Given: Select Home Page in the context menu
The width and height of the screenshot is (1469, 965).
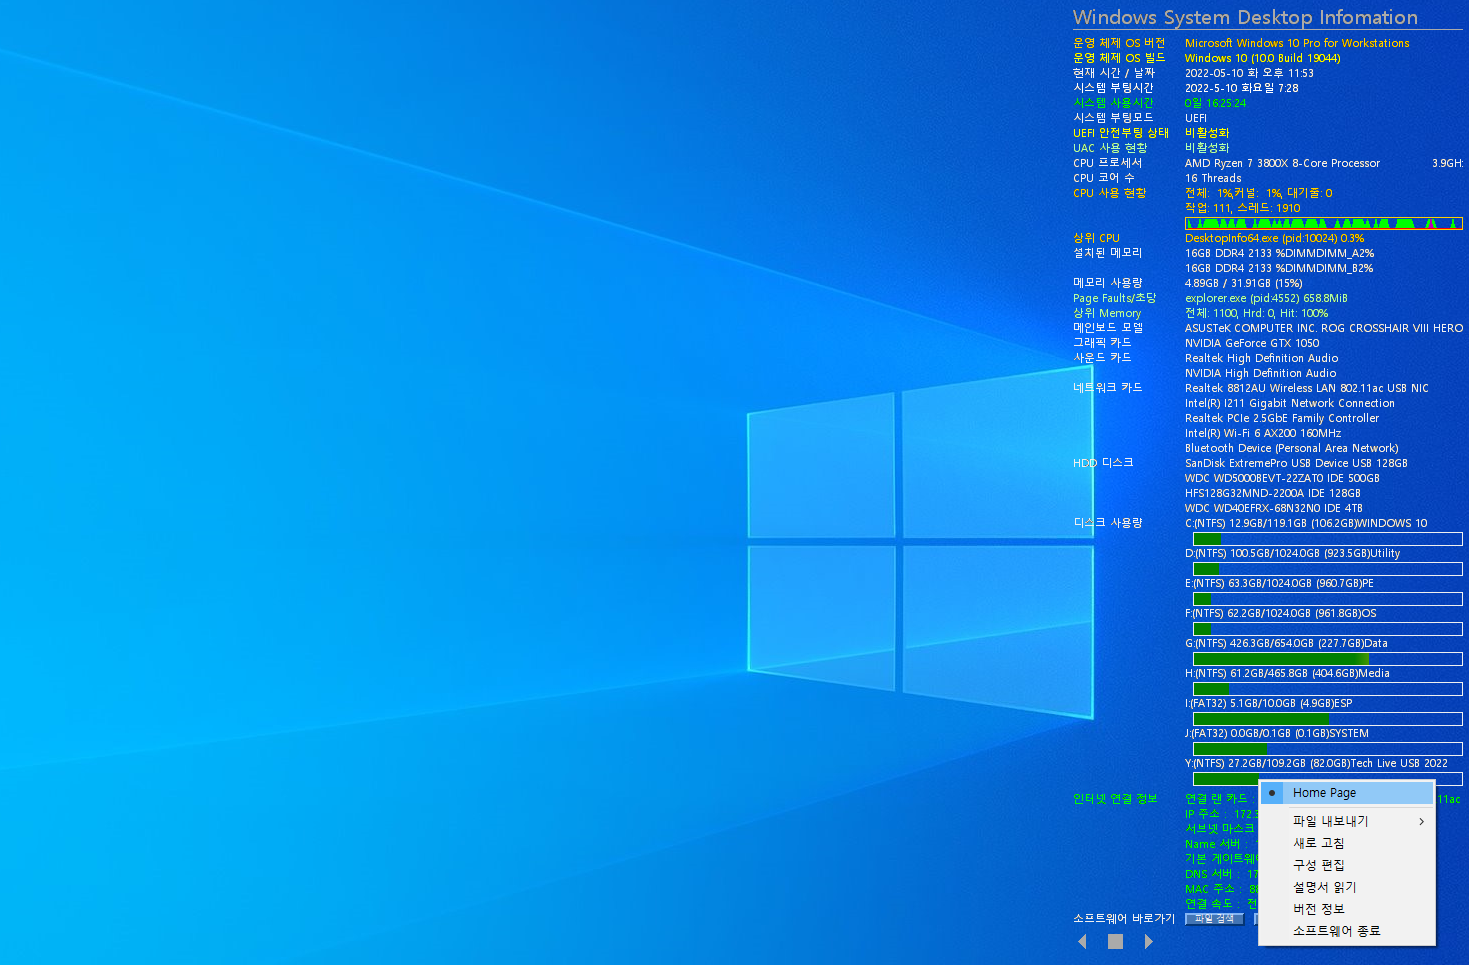Looking at the screenshot, I should [1347, 793].
